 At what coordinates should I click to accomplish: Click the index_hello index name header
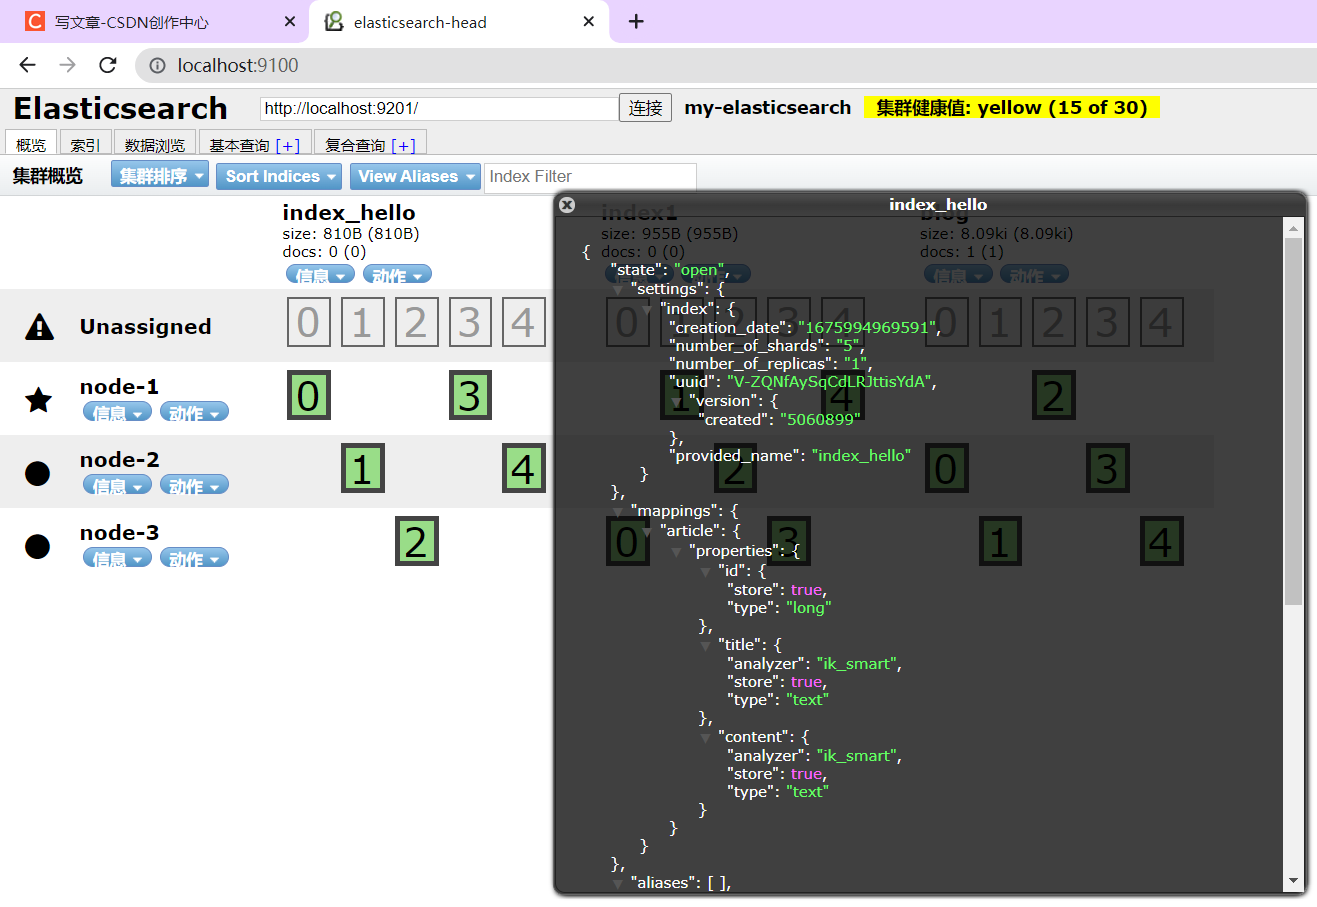[349, 212]
